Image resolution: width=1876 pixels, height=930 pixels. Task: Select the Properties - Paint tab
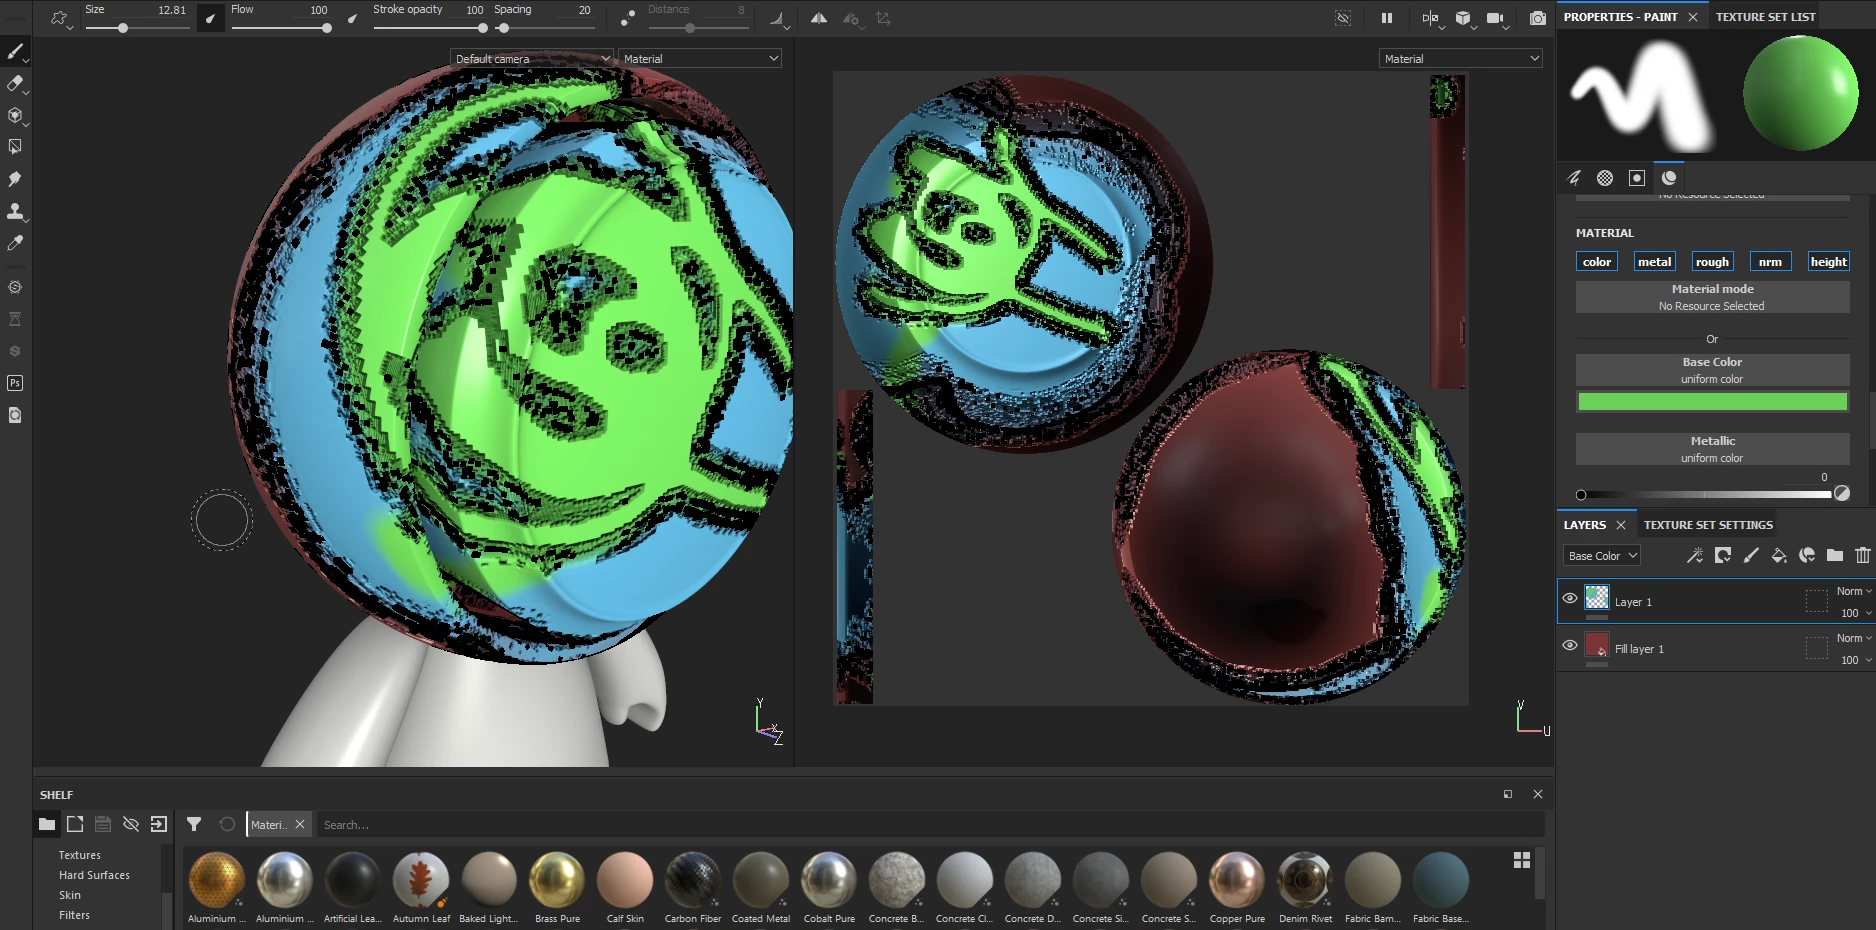pos(1620,17)
